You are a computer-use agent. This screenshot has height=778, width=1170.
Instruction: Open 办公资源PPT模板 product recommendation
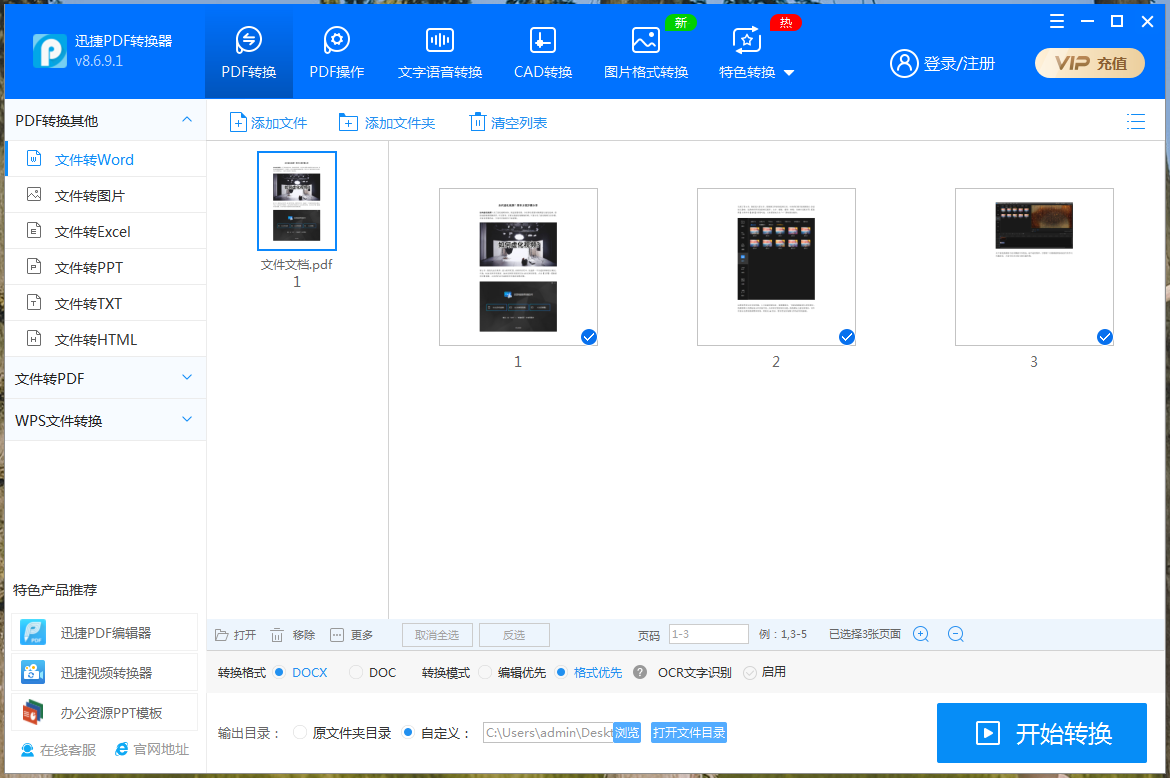tap(104, 713)
